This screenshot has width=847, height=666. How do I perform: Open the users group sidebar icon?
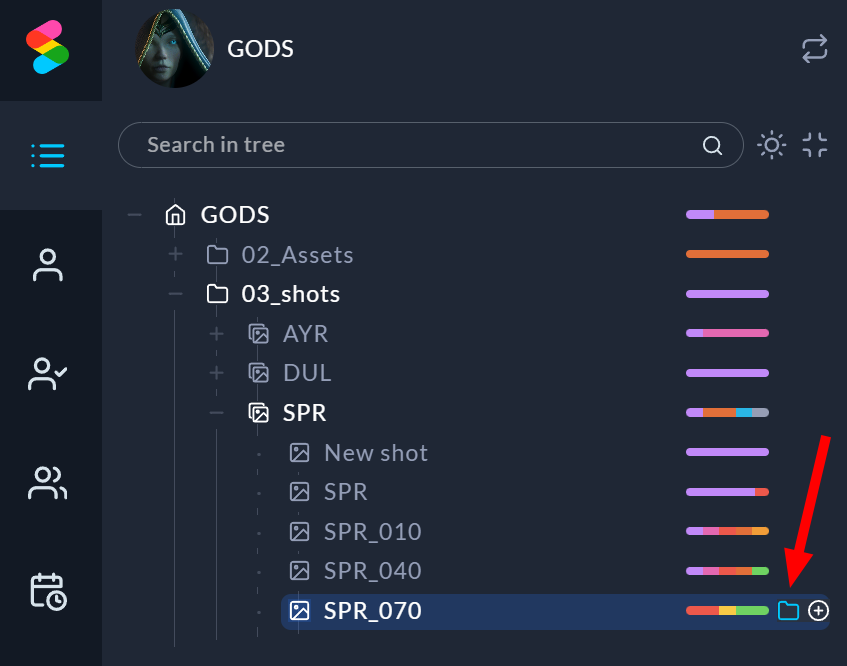pyautogui.click(x=48, y=483)
